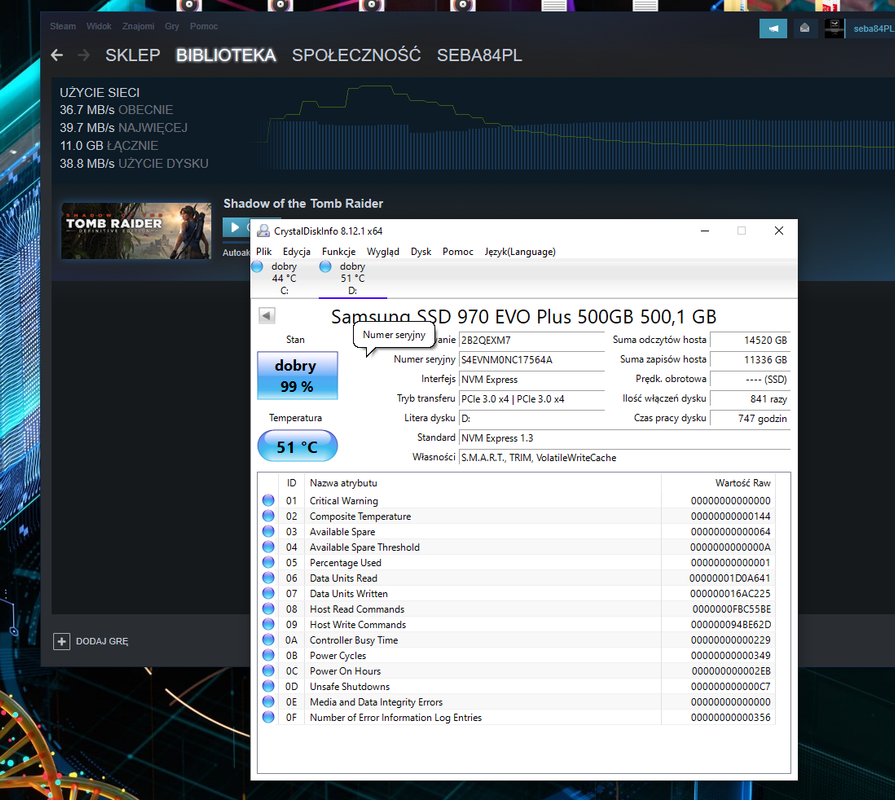Click the 841 razy power-on count value
The image size is (895, 800).
(750, 399)
